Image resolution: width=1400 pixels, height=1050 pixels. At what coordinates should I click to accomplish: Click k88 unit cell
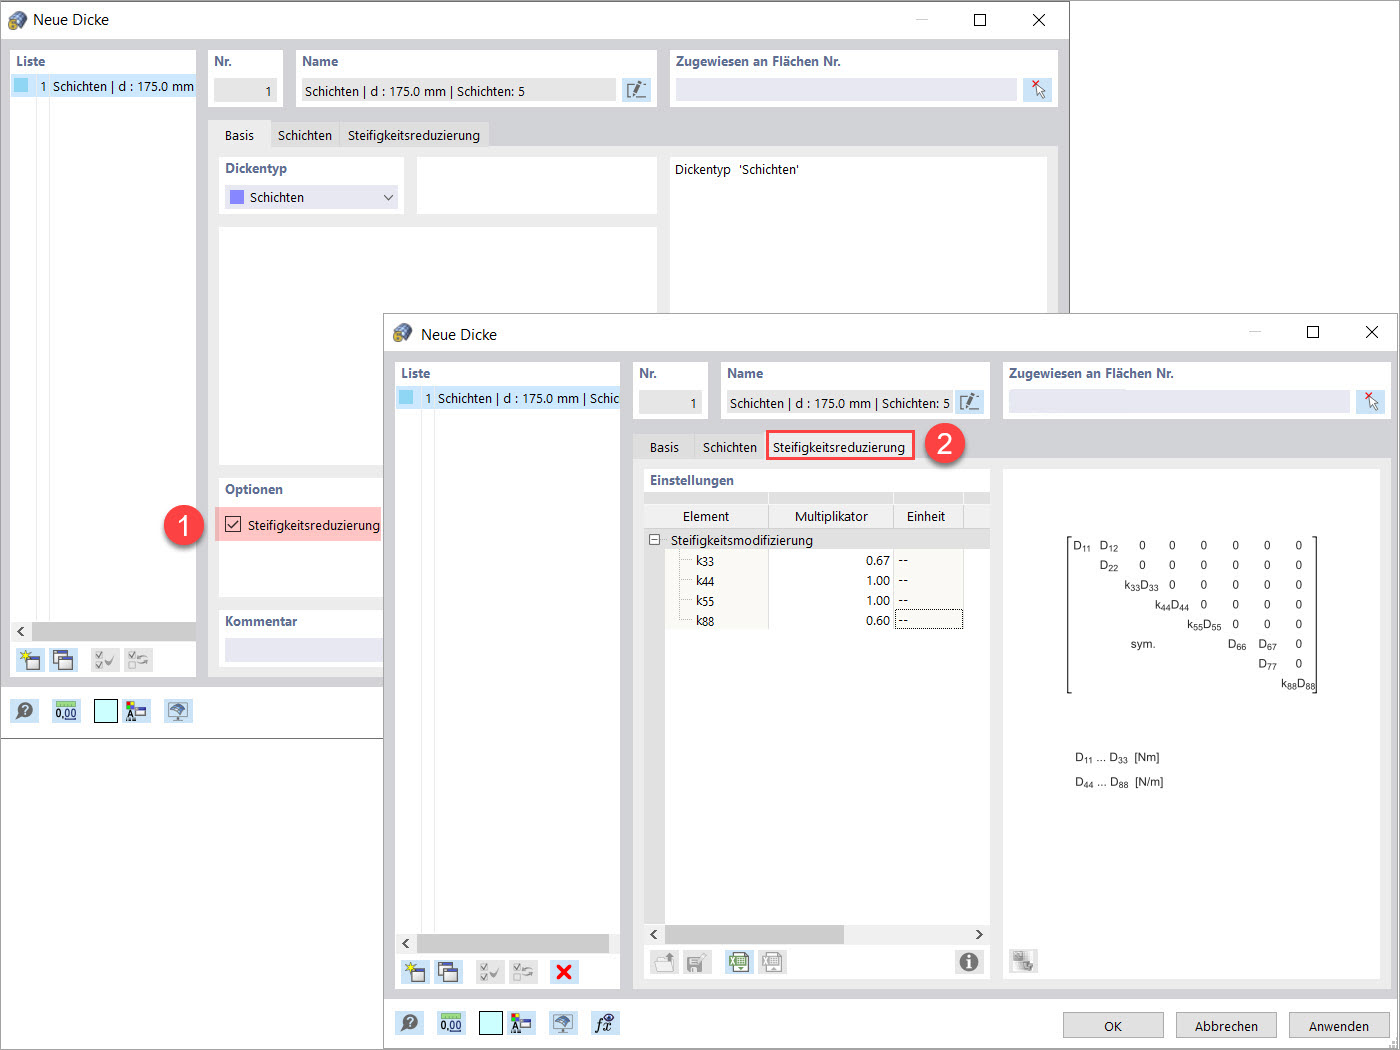click(929, 620)
